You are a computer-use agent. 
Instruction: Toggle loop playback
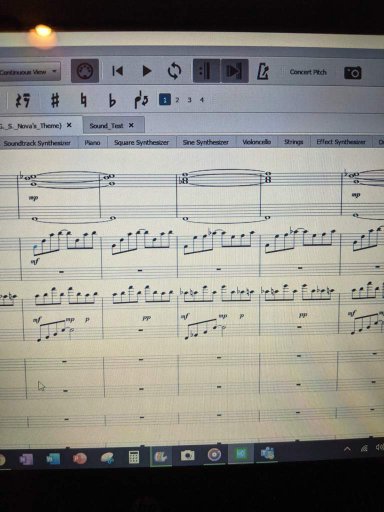(174, 71)
